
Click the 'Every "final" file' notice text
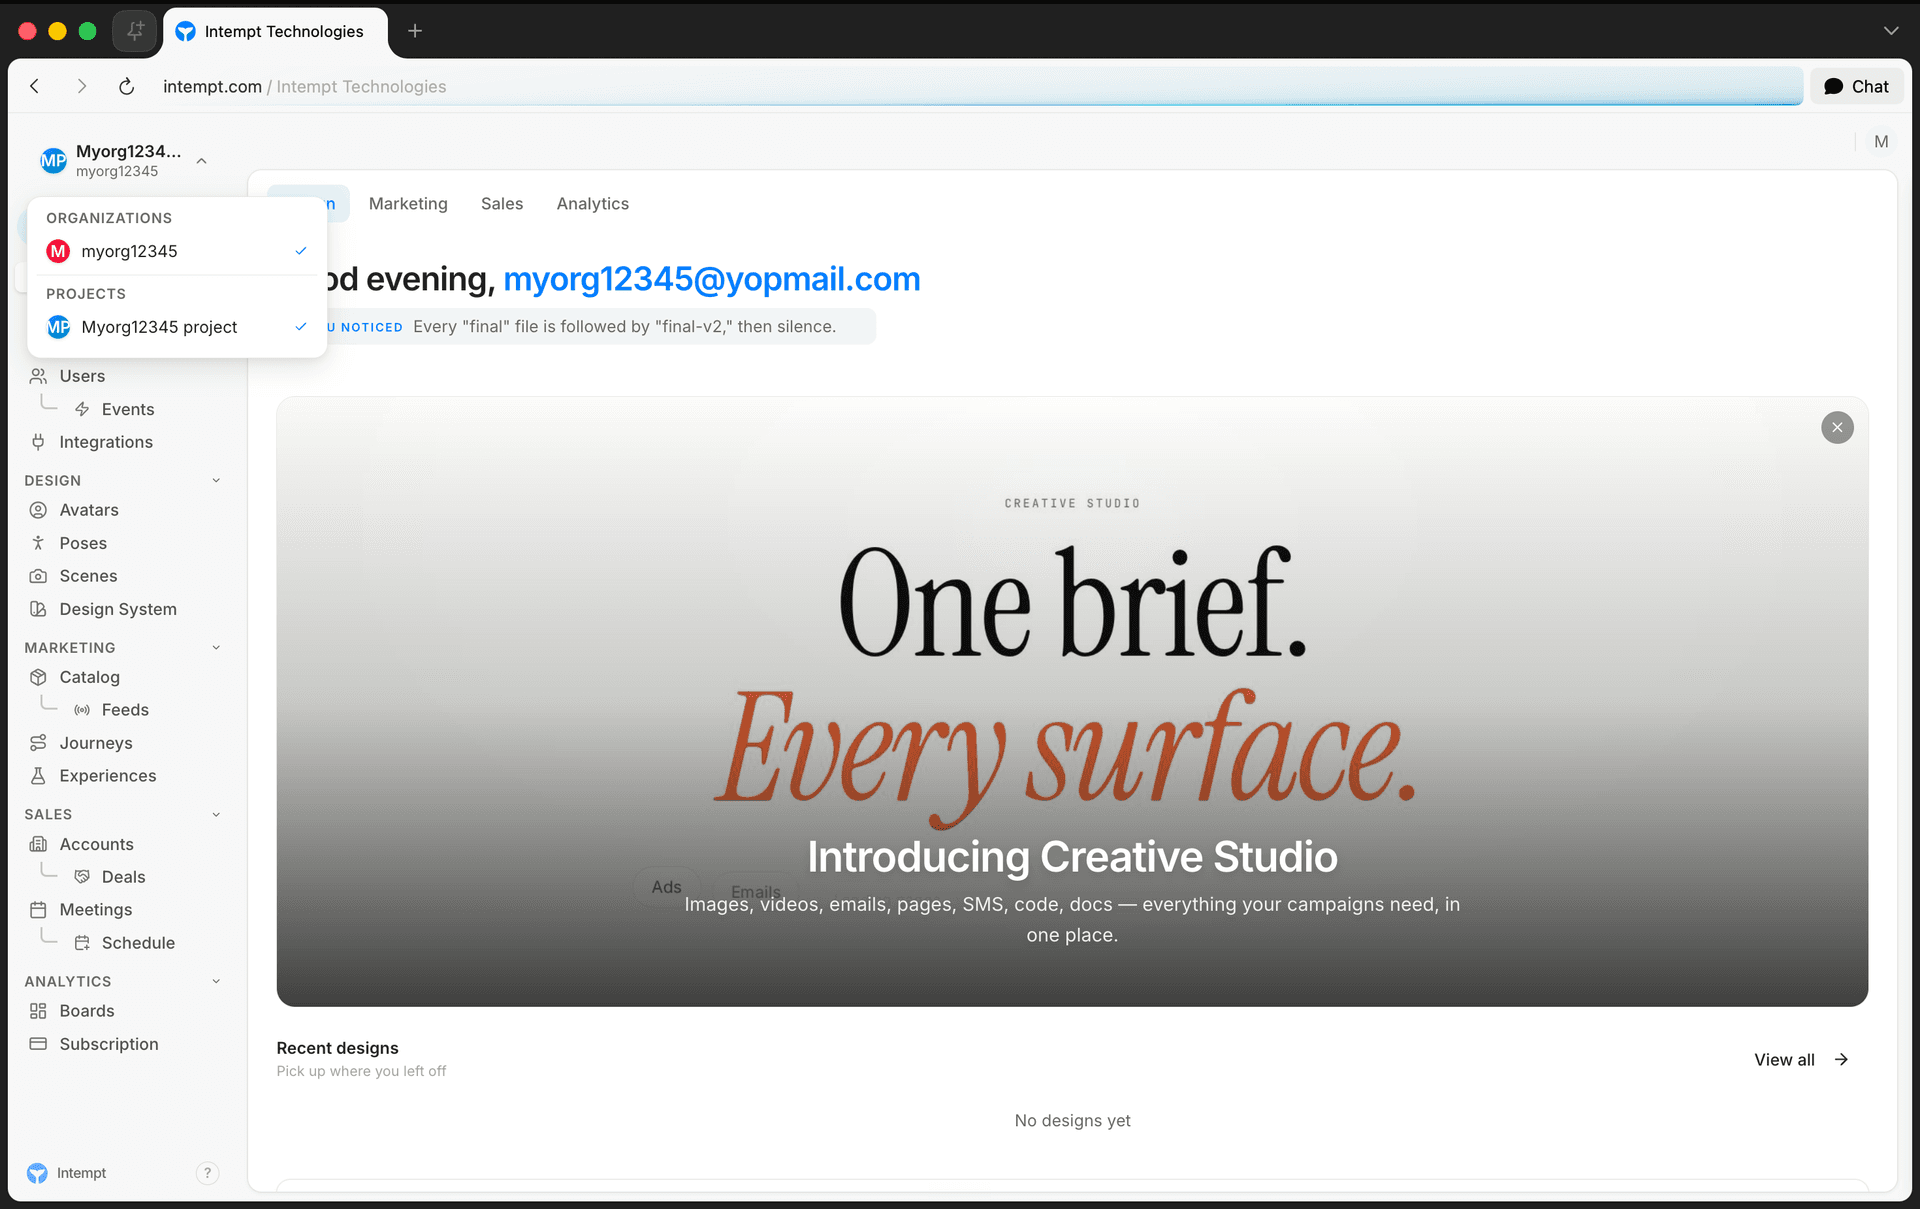625,327
